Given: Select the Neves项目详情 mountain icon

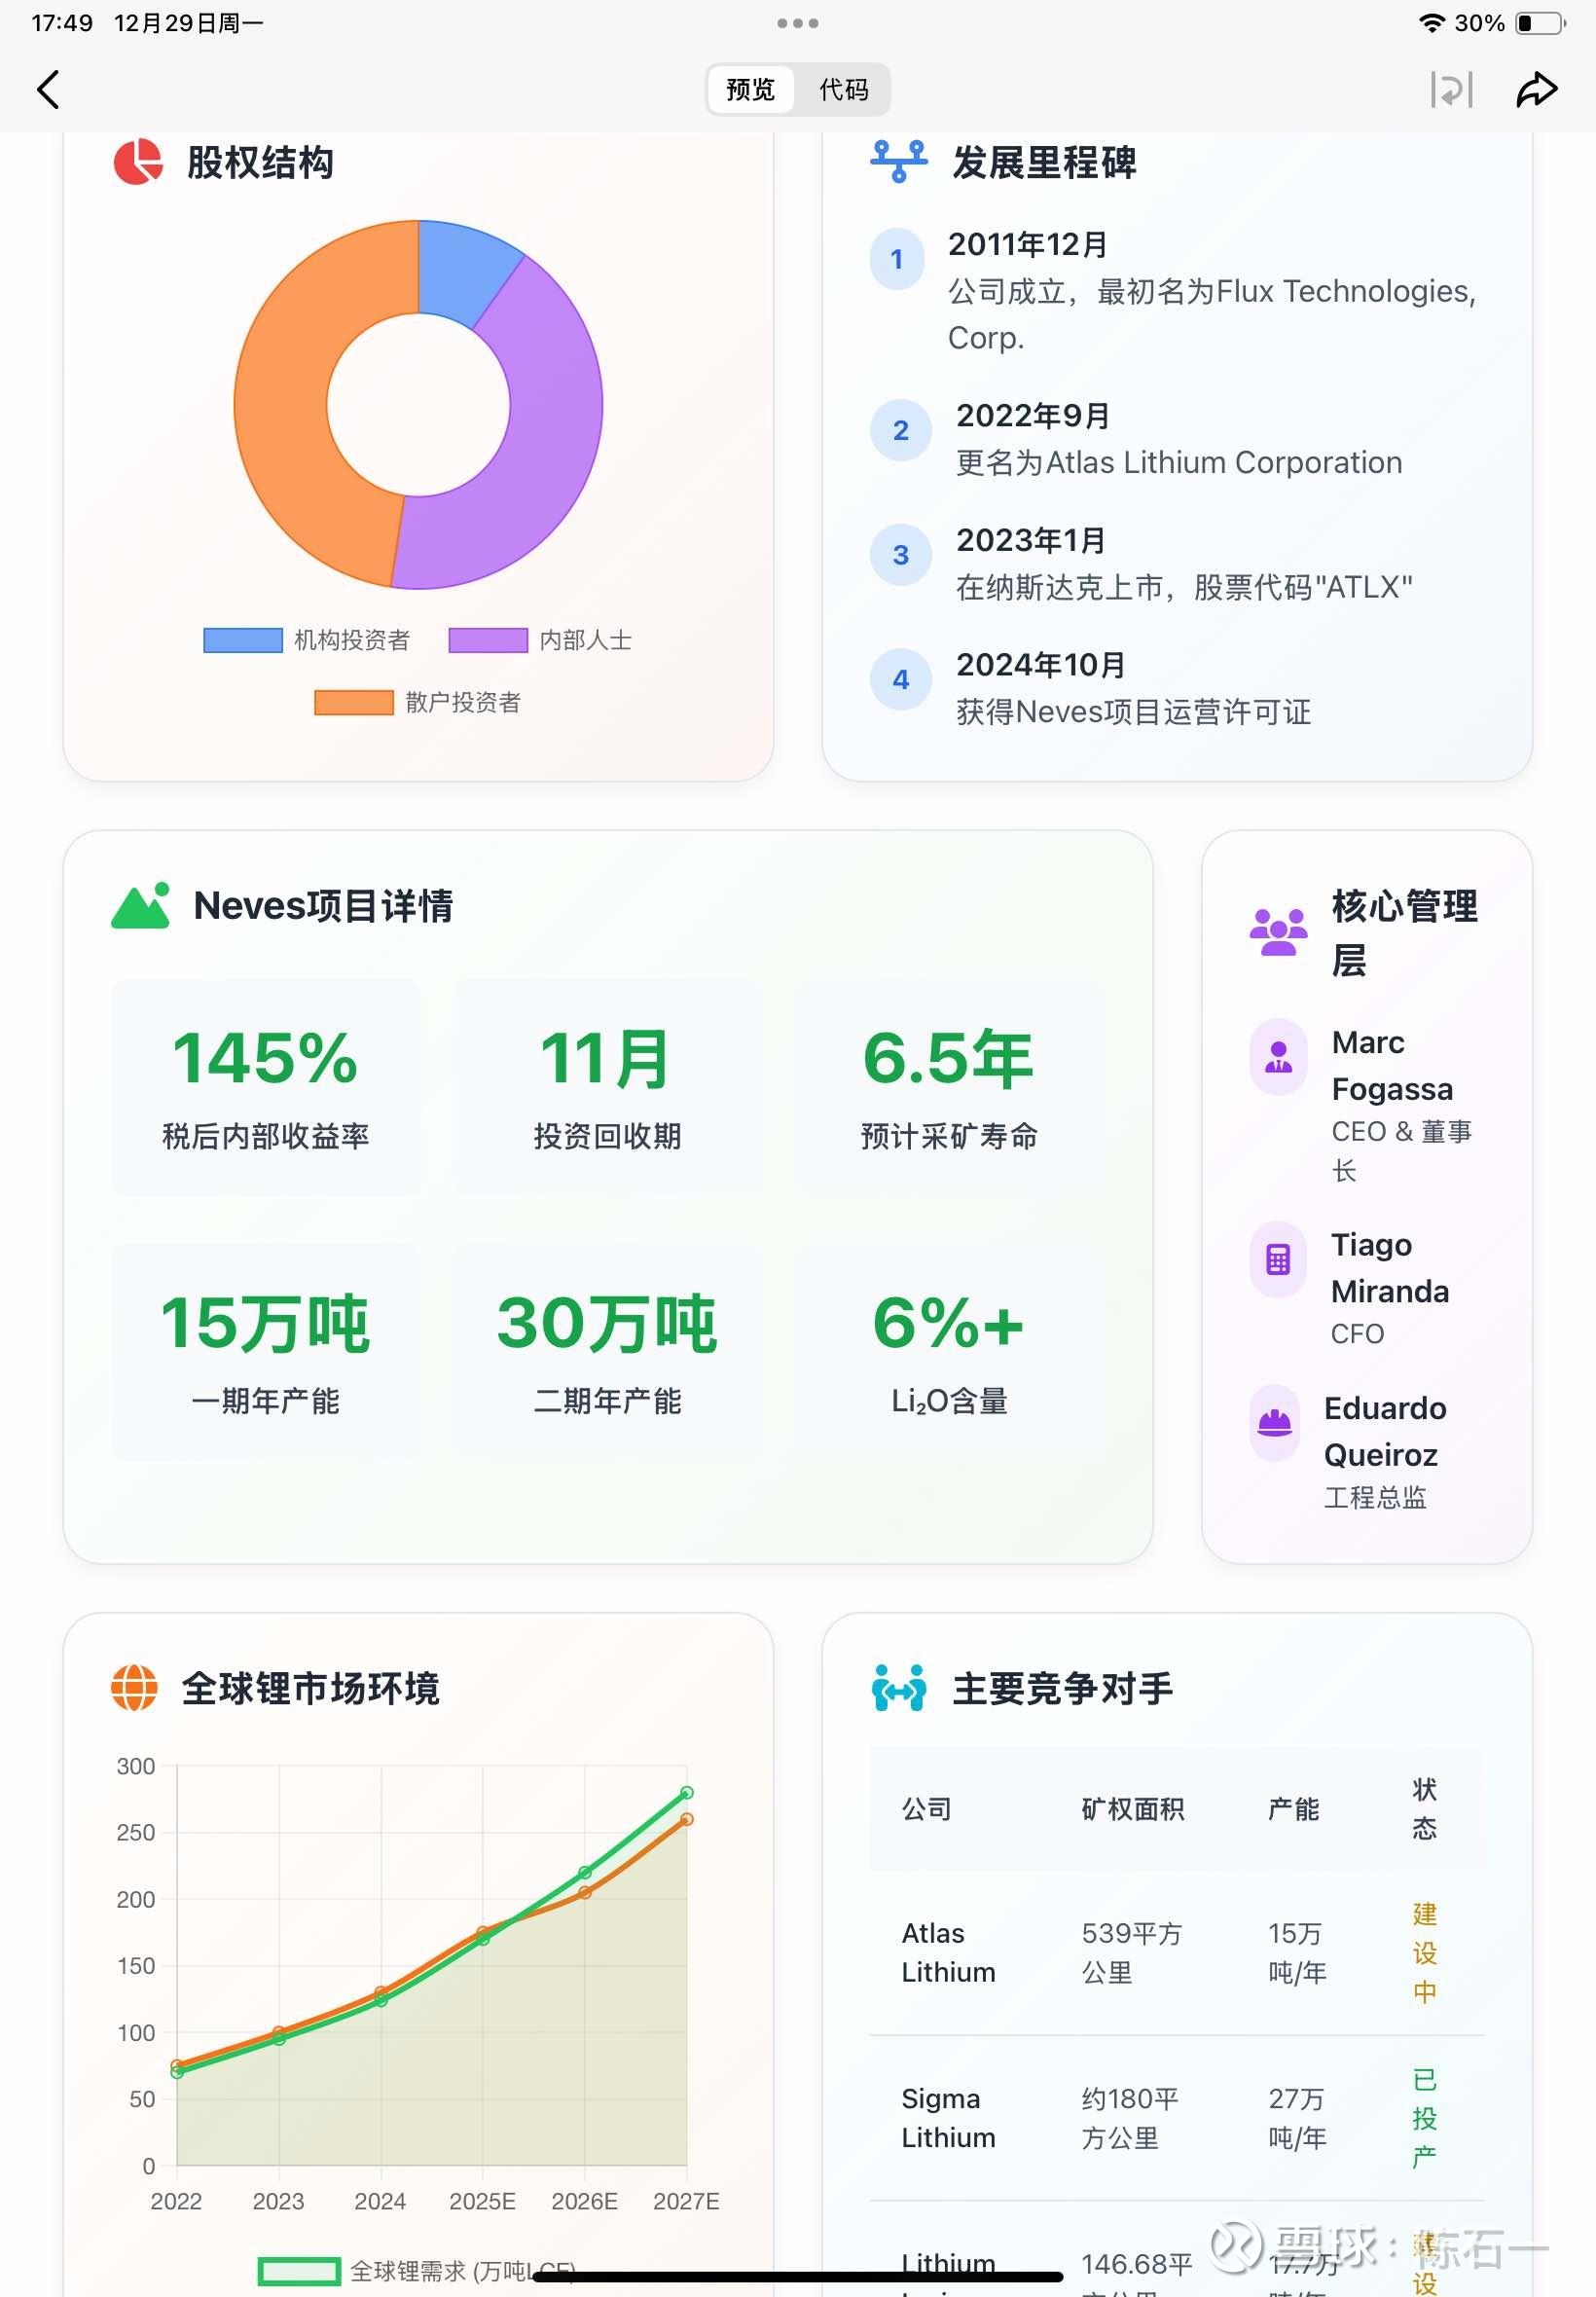Looking at the screenshot, I should coord(141,907).
